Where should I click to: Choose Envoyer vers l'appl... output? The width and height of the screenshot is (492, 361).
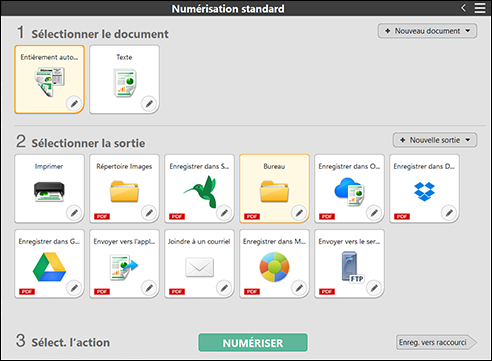coord(124,263)
